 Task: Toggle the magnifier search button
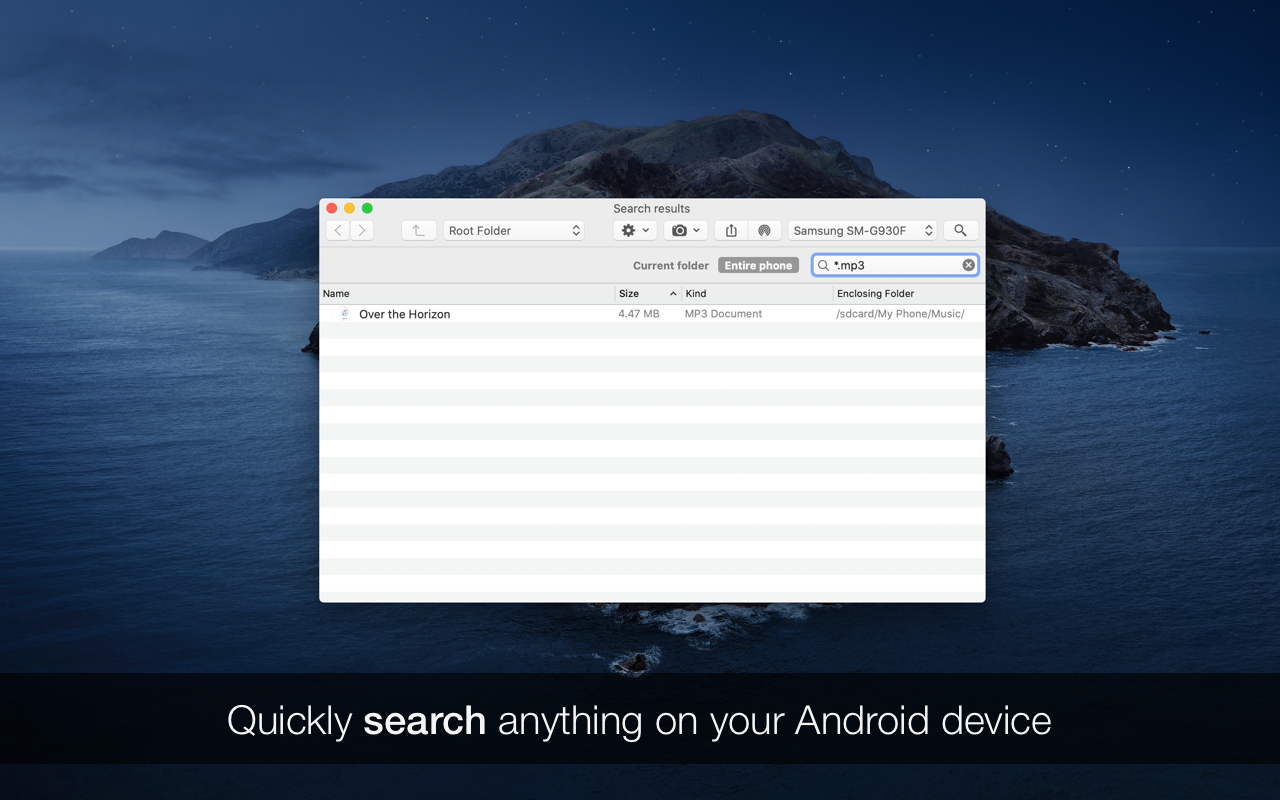pos(960,230)
